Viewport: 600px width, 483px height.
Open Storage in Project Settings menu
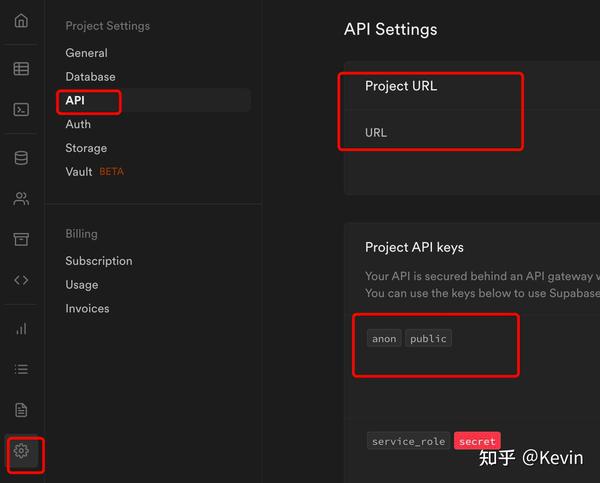(86, 148)
